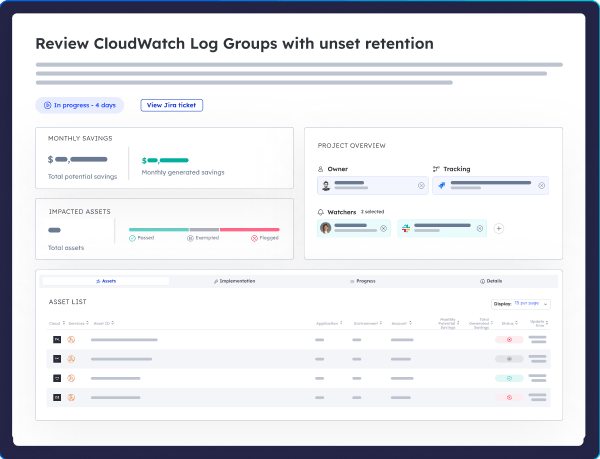Click the View Jira ticket button
The width and height of the screenshot is (600, 459).
point(172,104)
